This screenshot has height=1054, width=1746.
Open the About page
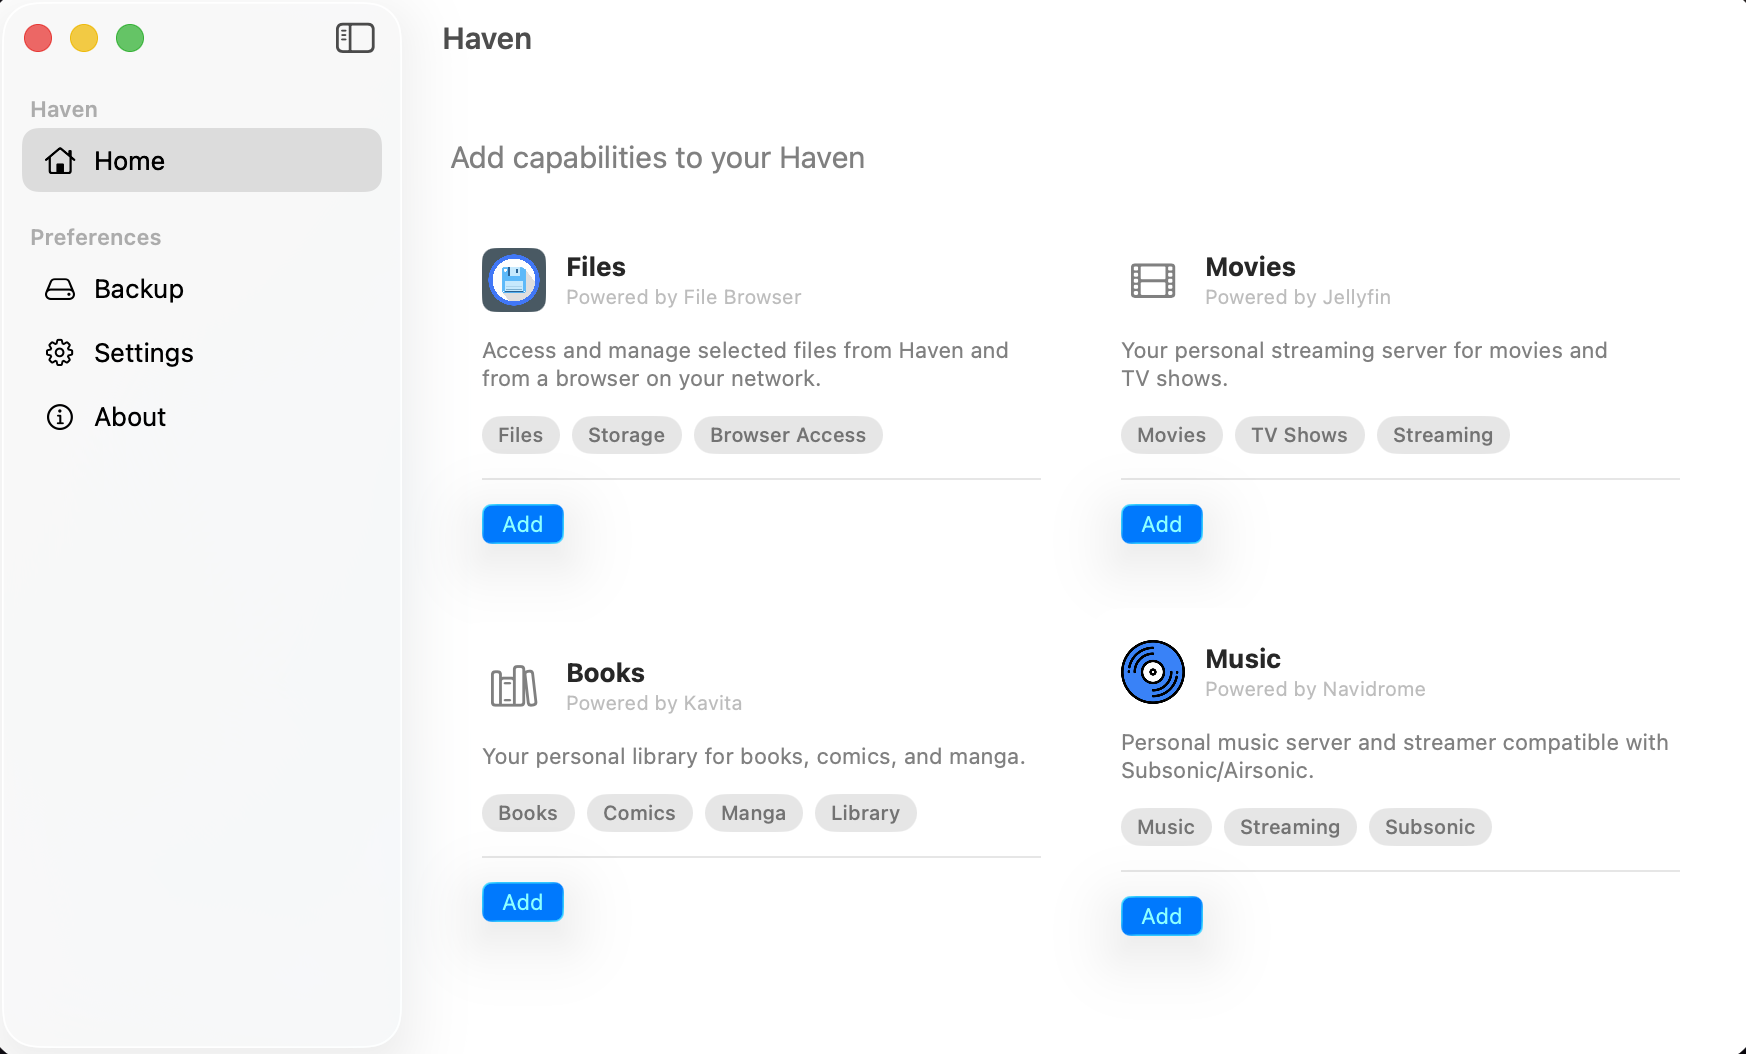[202, 417]
